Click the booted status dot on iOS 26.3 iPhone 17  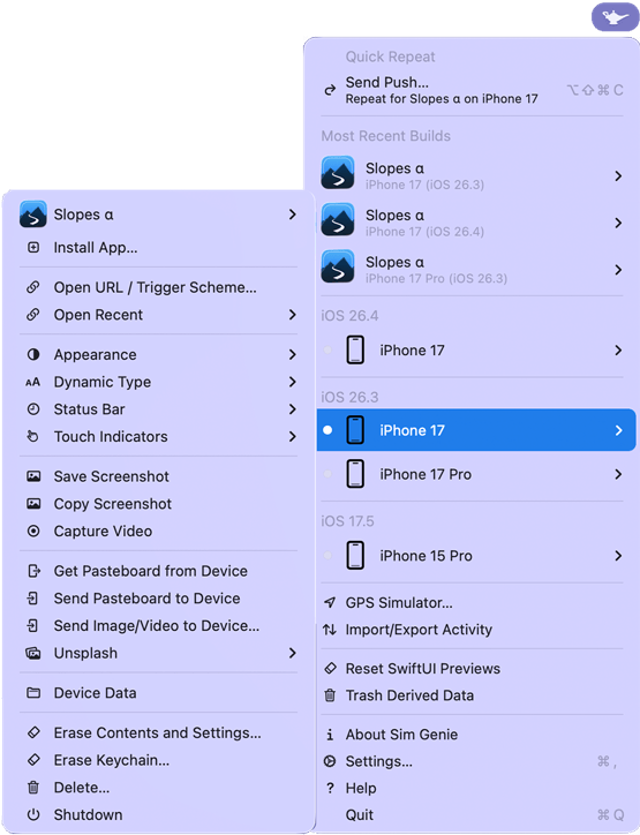(x=327, y=430)
